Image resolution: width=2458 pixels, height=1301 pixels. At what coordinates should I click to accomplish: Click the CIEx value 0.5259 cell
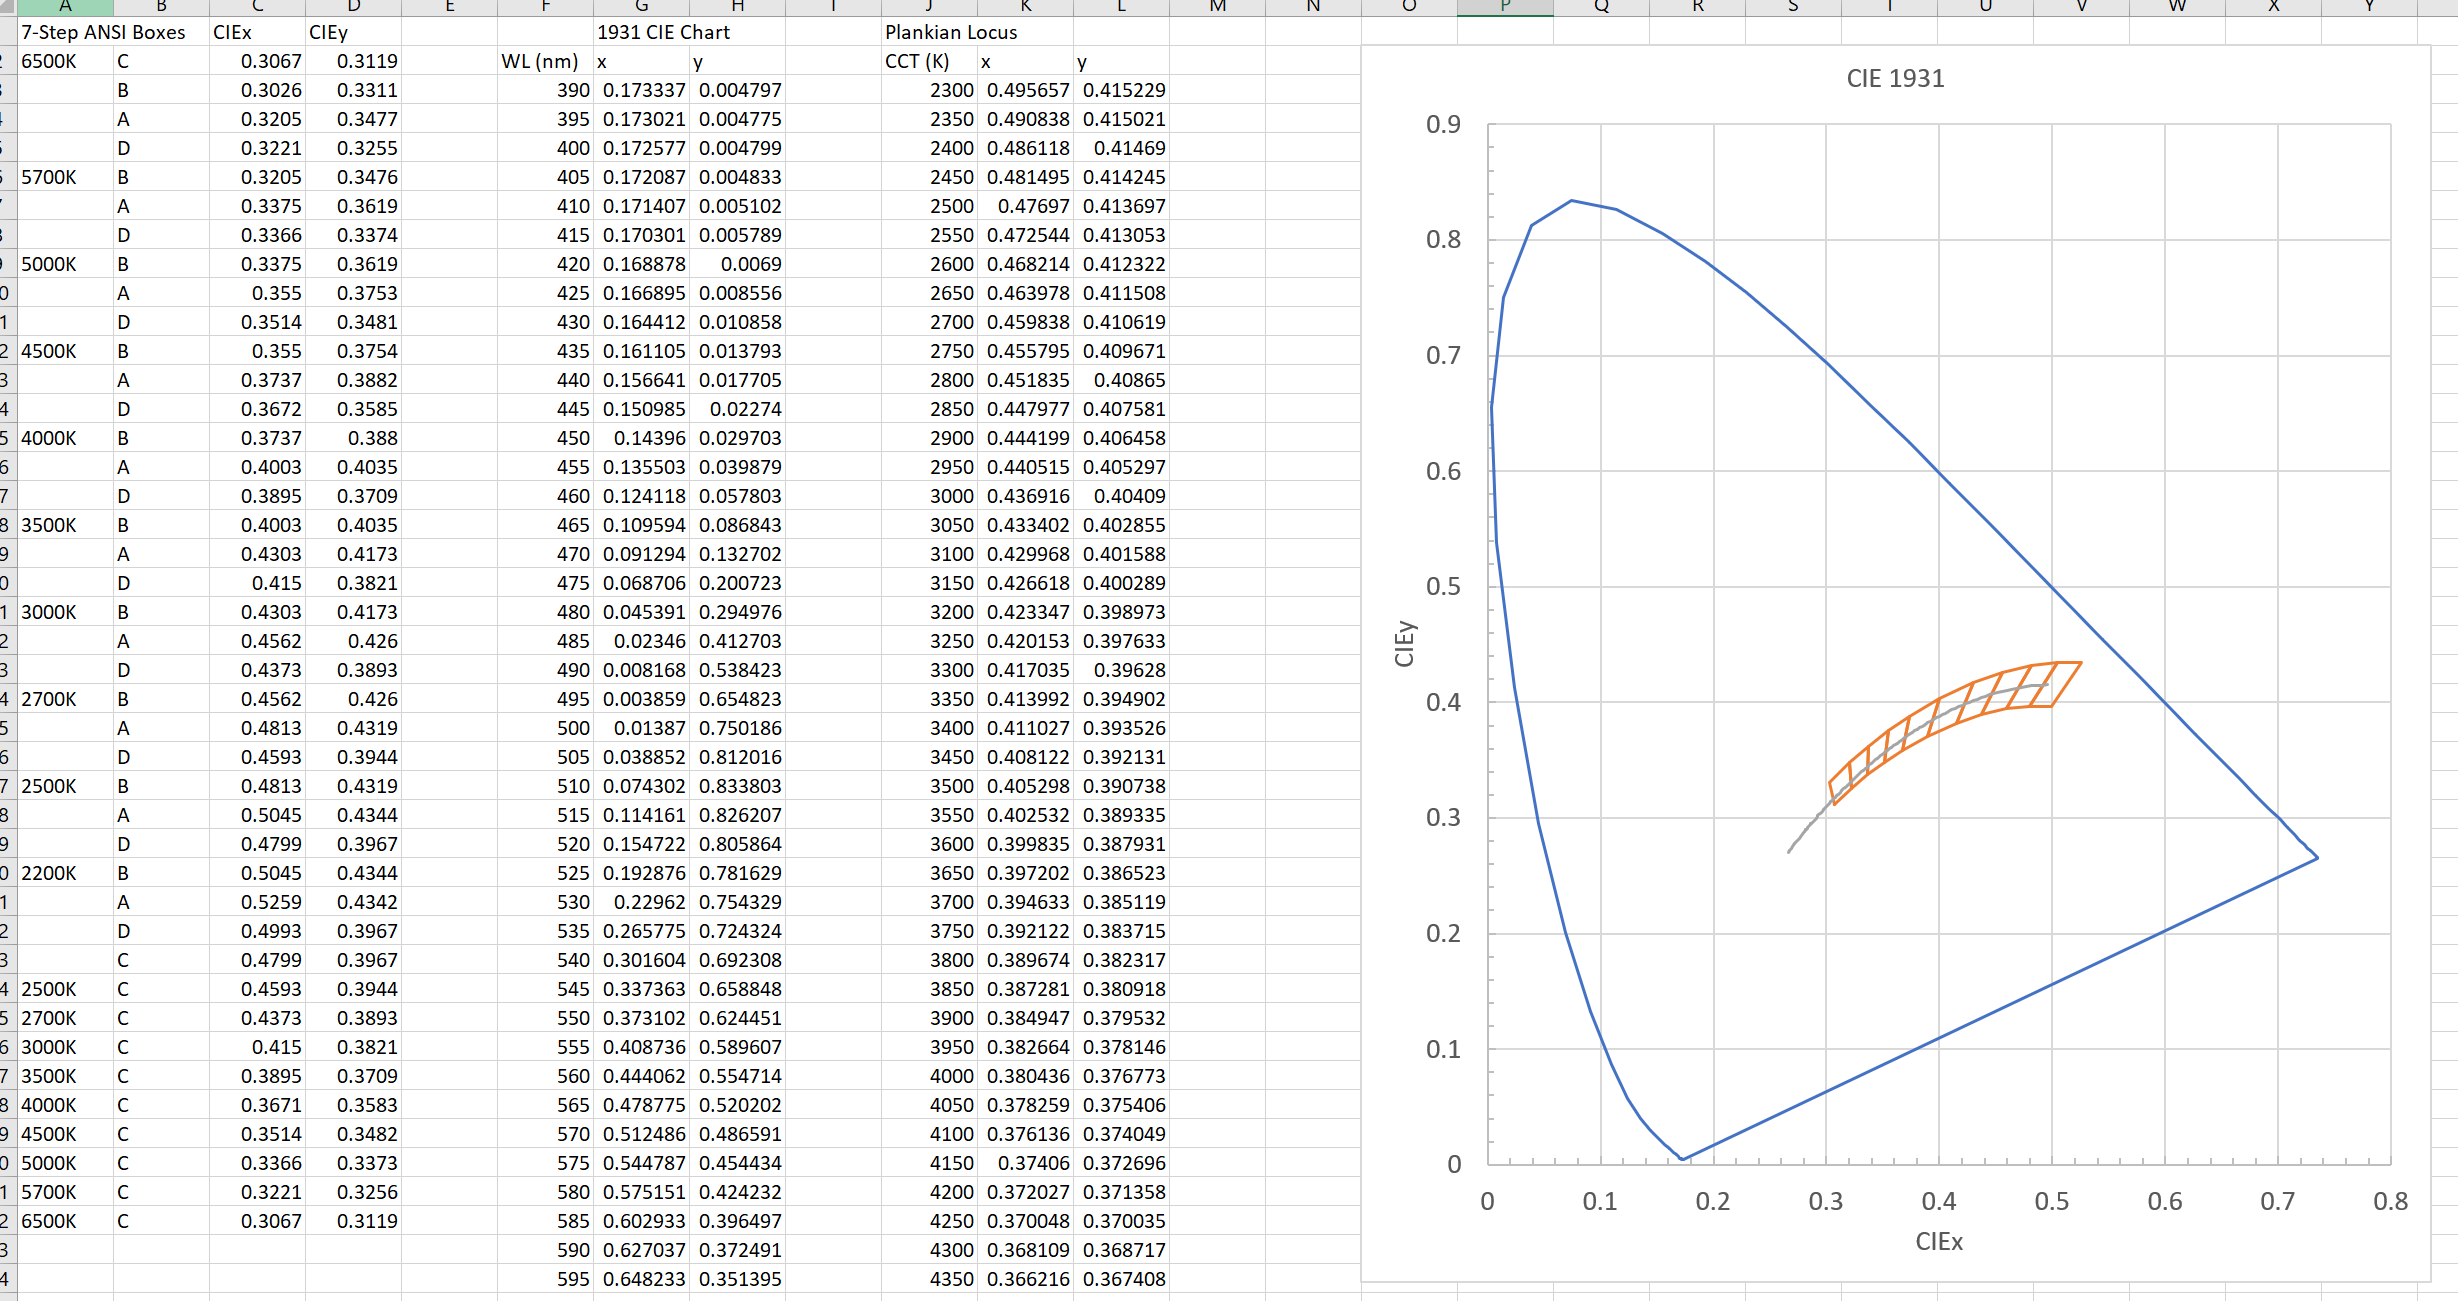point(270,902)
